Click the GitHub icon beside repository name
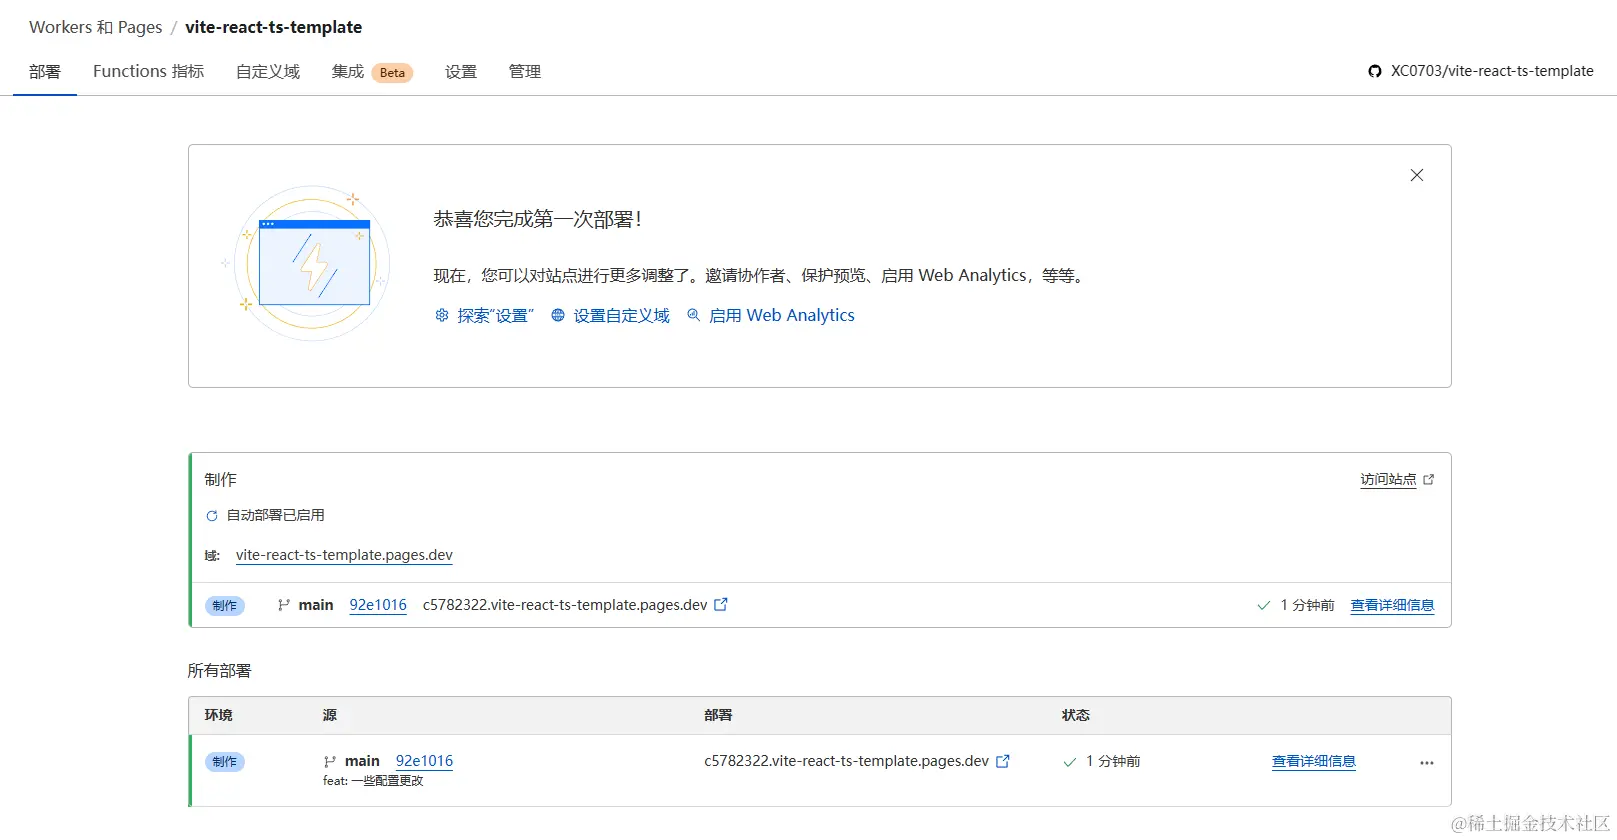Image resolution: width=1617 pixels, height=840 pixels. coord(1375,71)
